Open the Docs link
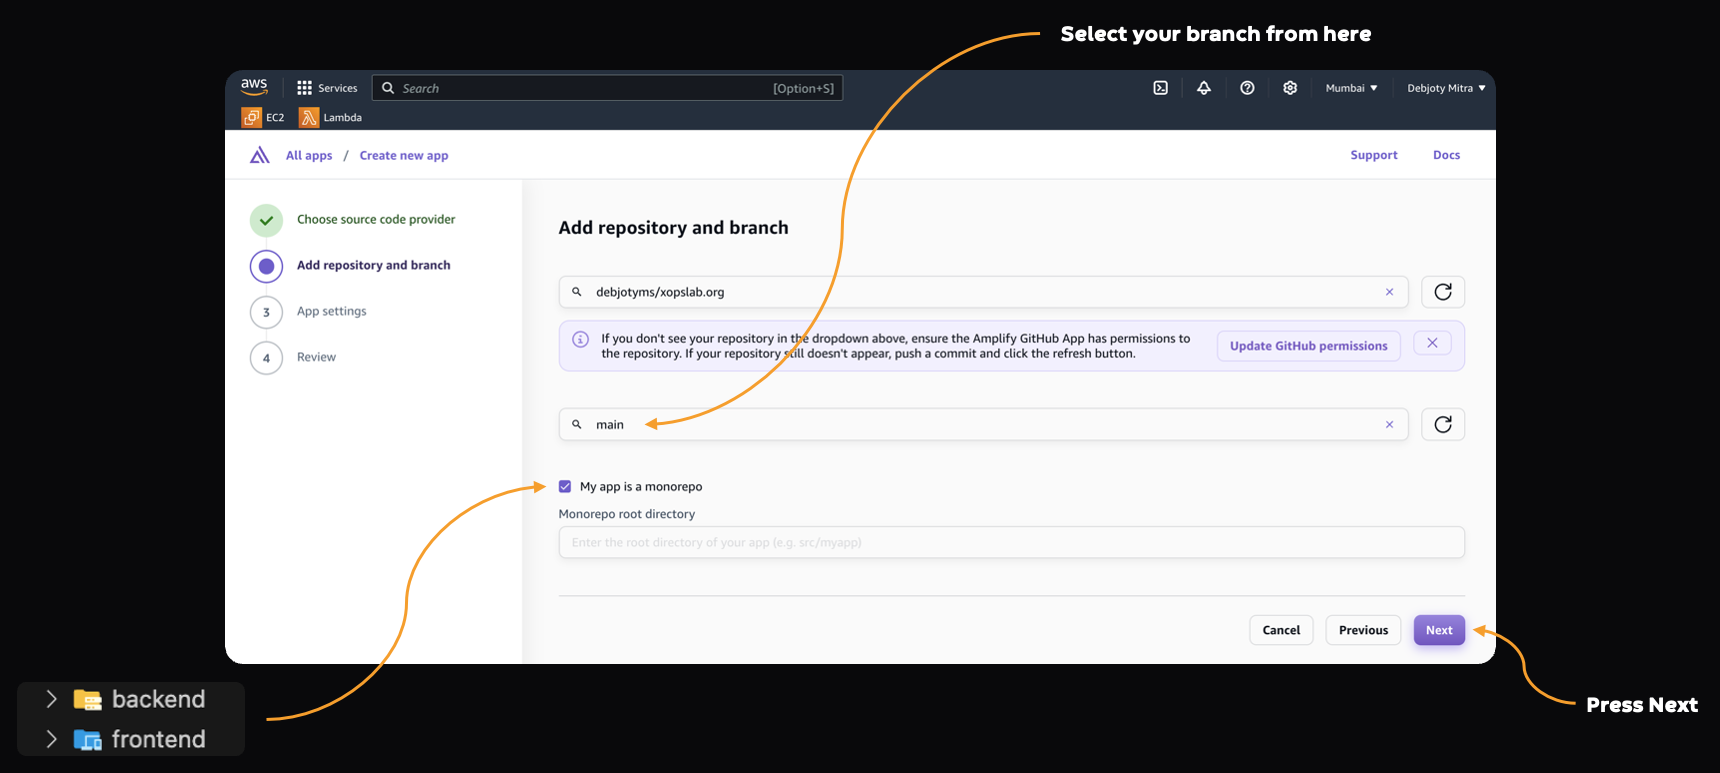Screen dimensions: 1720x773 point(1446,155)
